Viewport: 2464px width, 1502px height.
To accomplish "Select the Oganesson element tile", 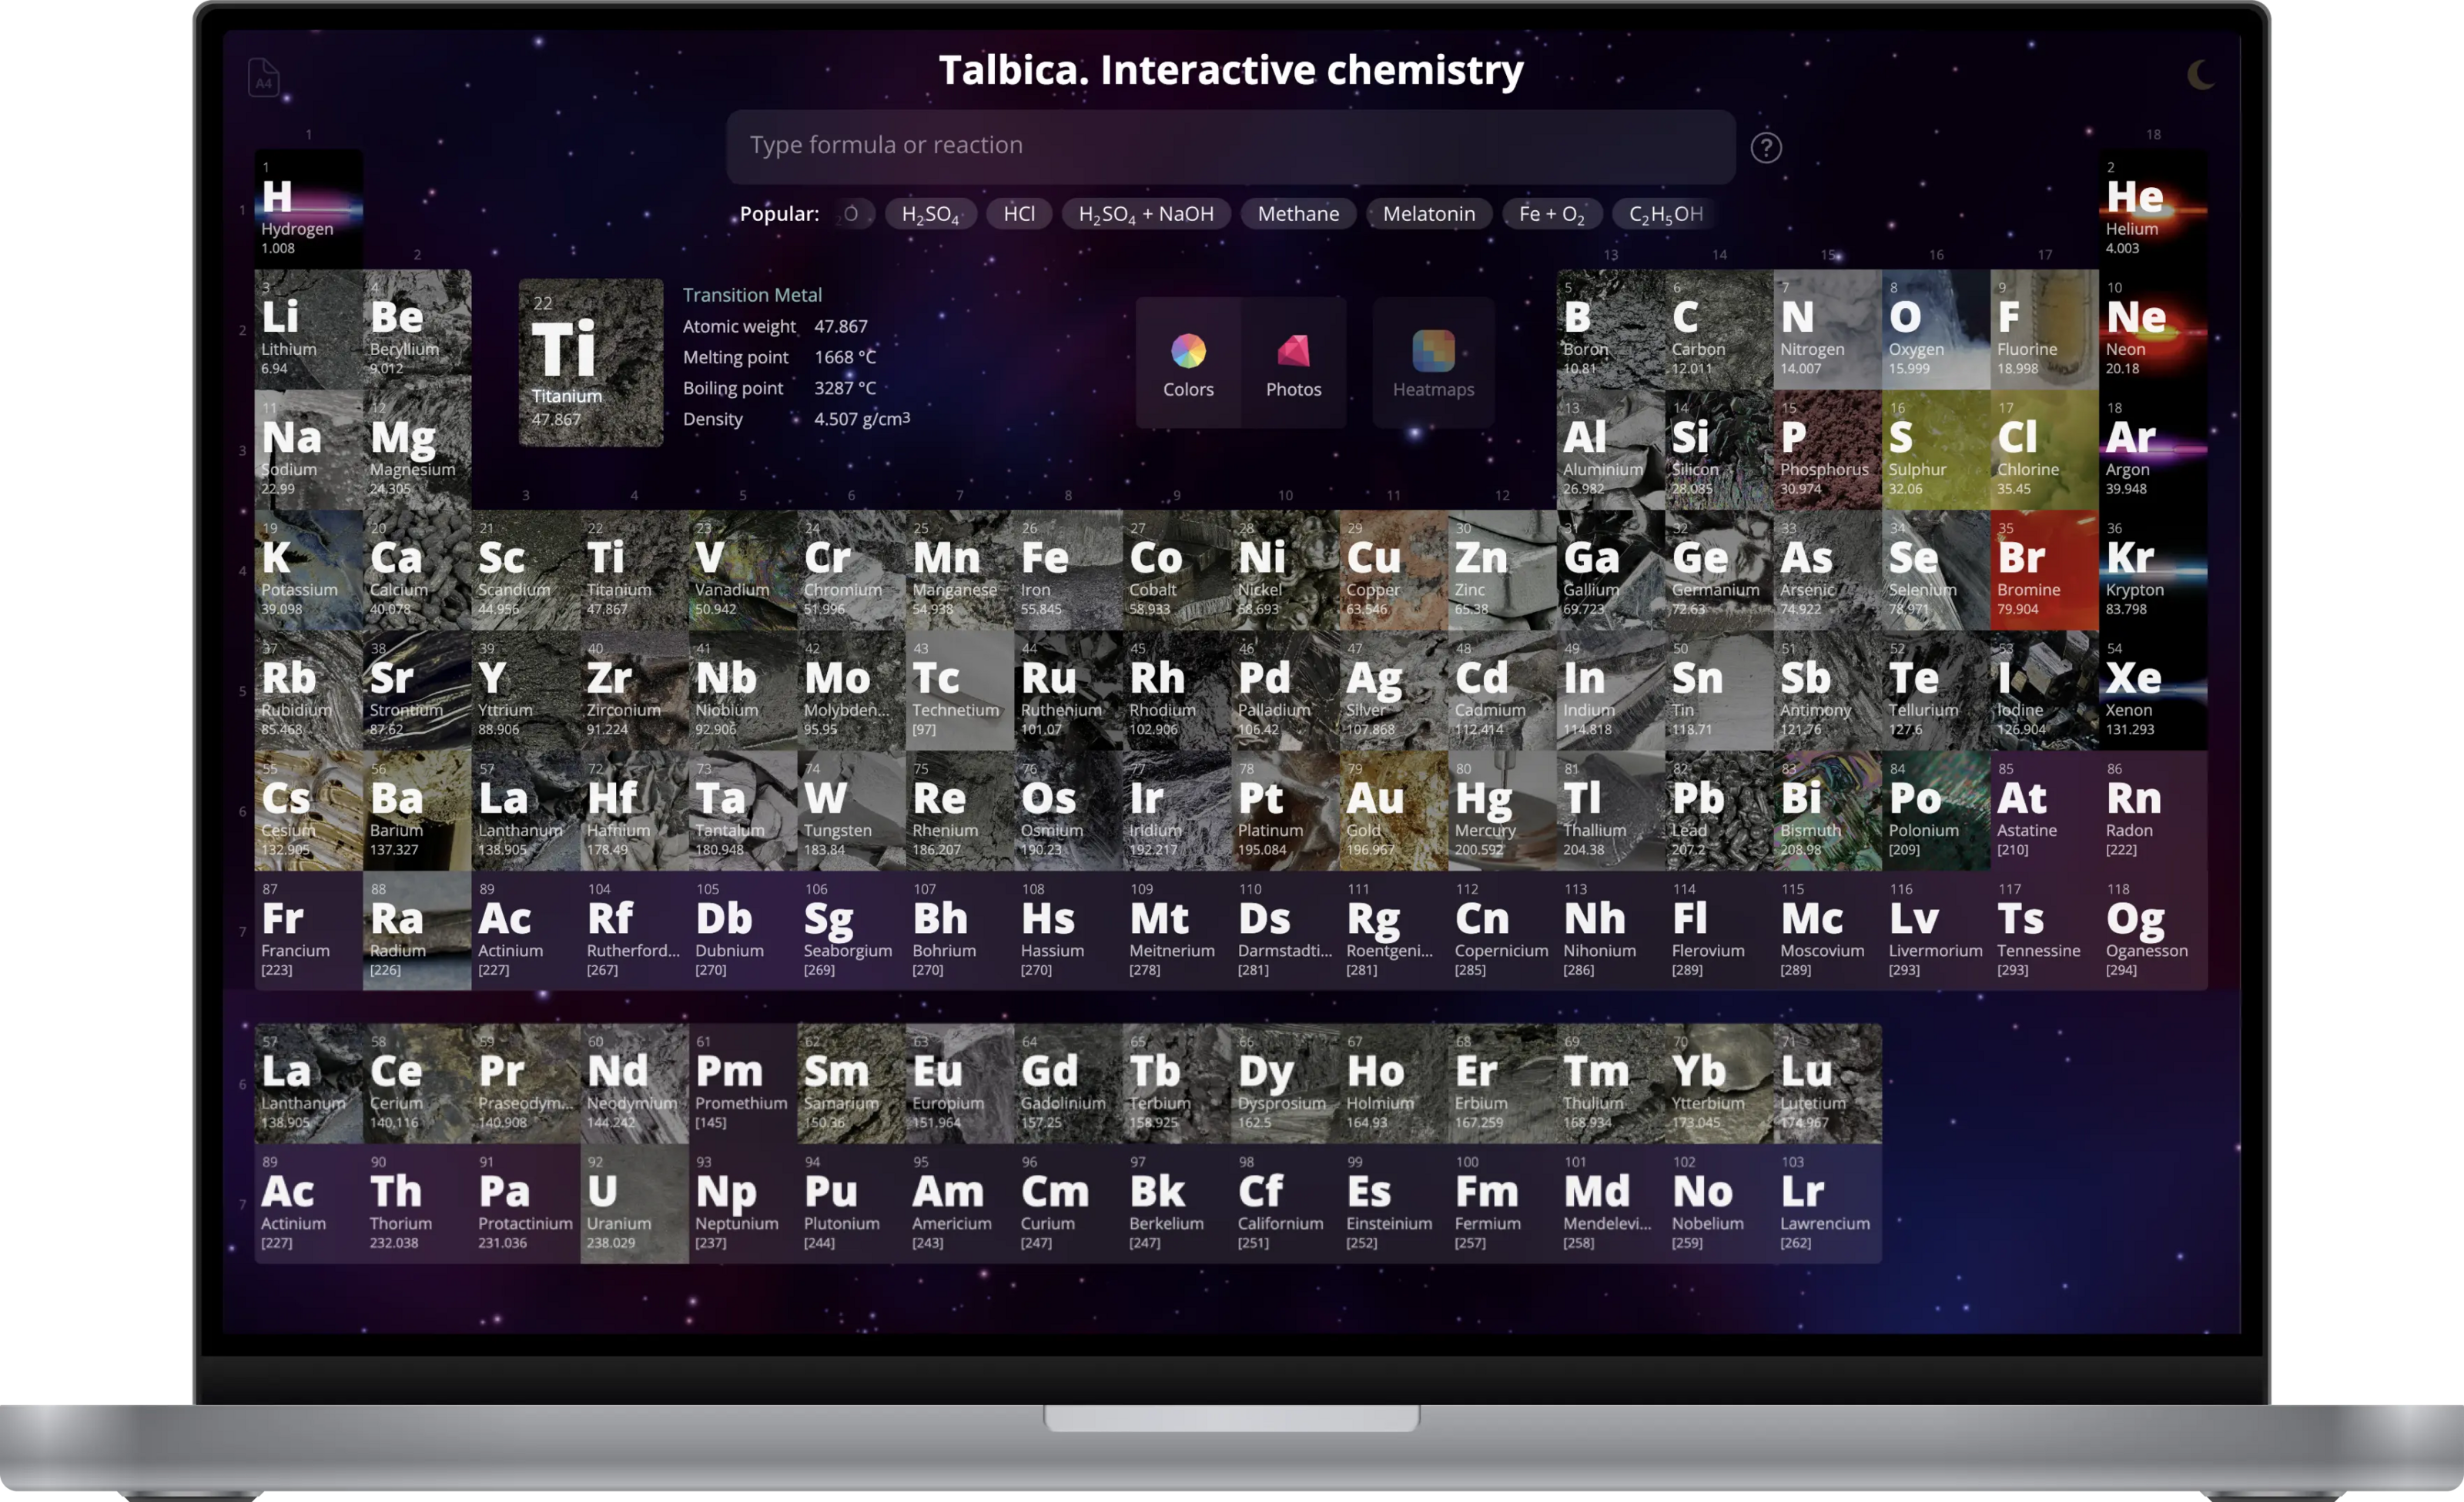I will pyautogui.click(x=2153, y=931).
